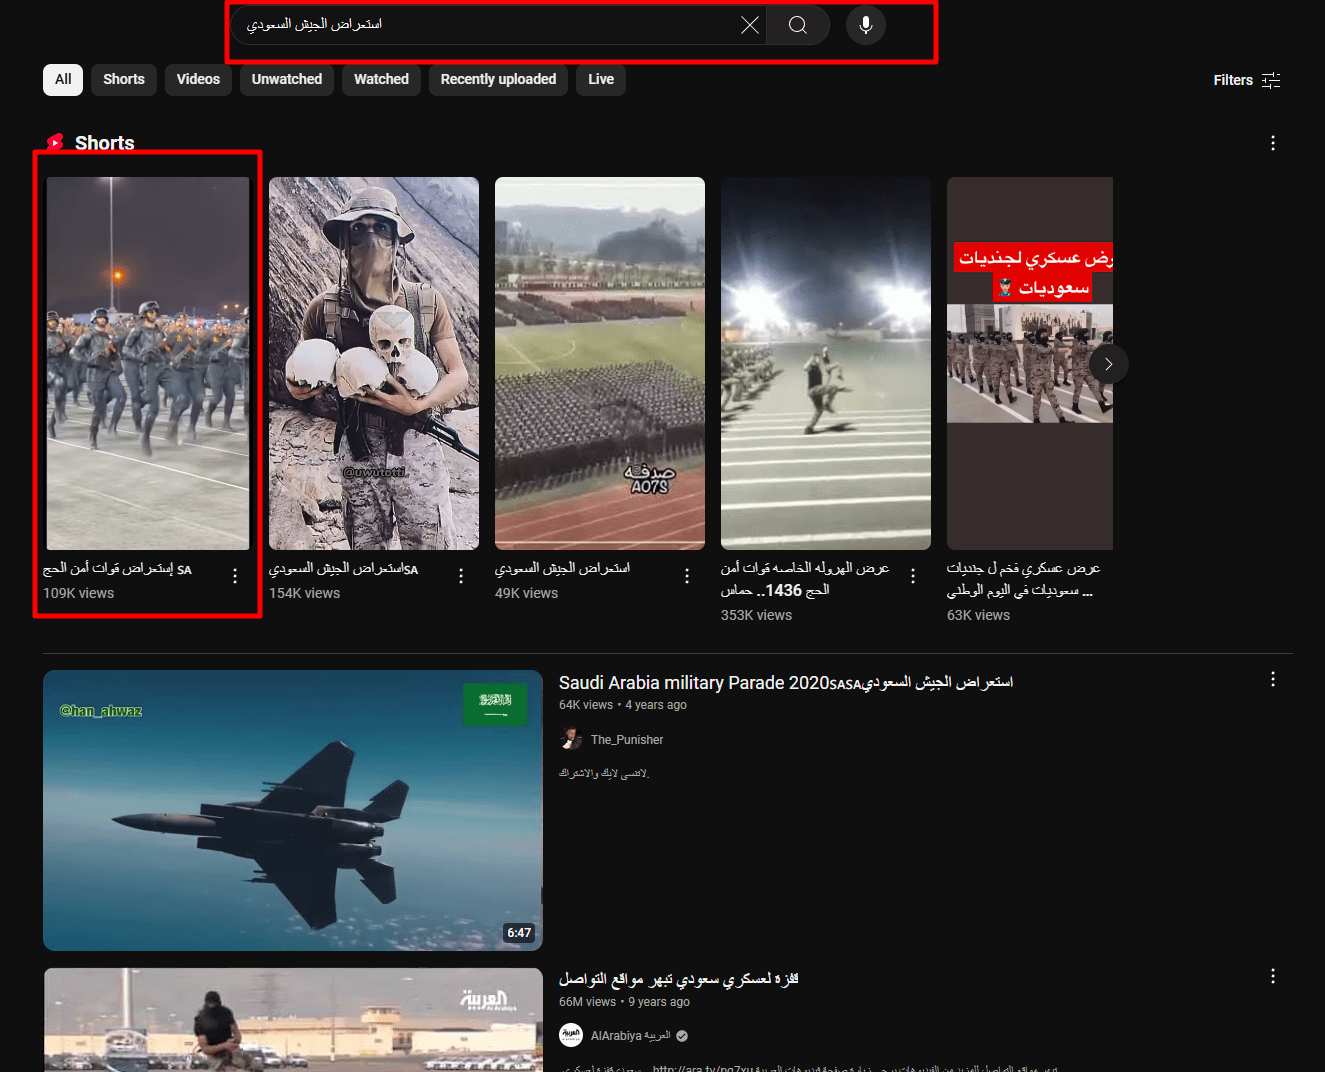Screen dimensions: 1325x1072
Task: Visit The_Punisher channel name link
Action: (x=627, y=740)
